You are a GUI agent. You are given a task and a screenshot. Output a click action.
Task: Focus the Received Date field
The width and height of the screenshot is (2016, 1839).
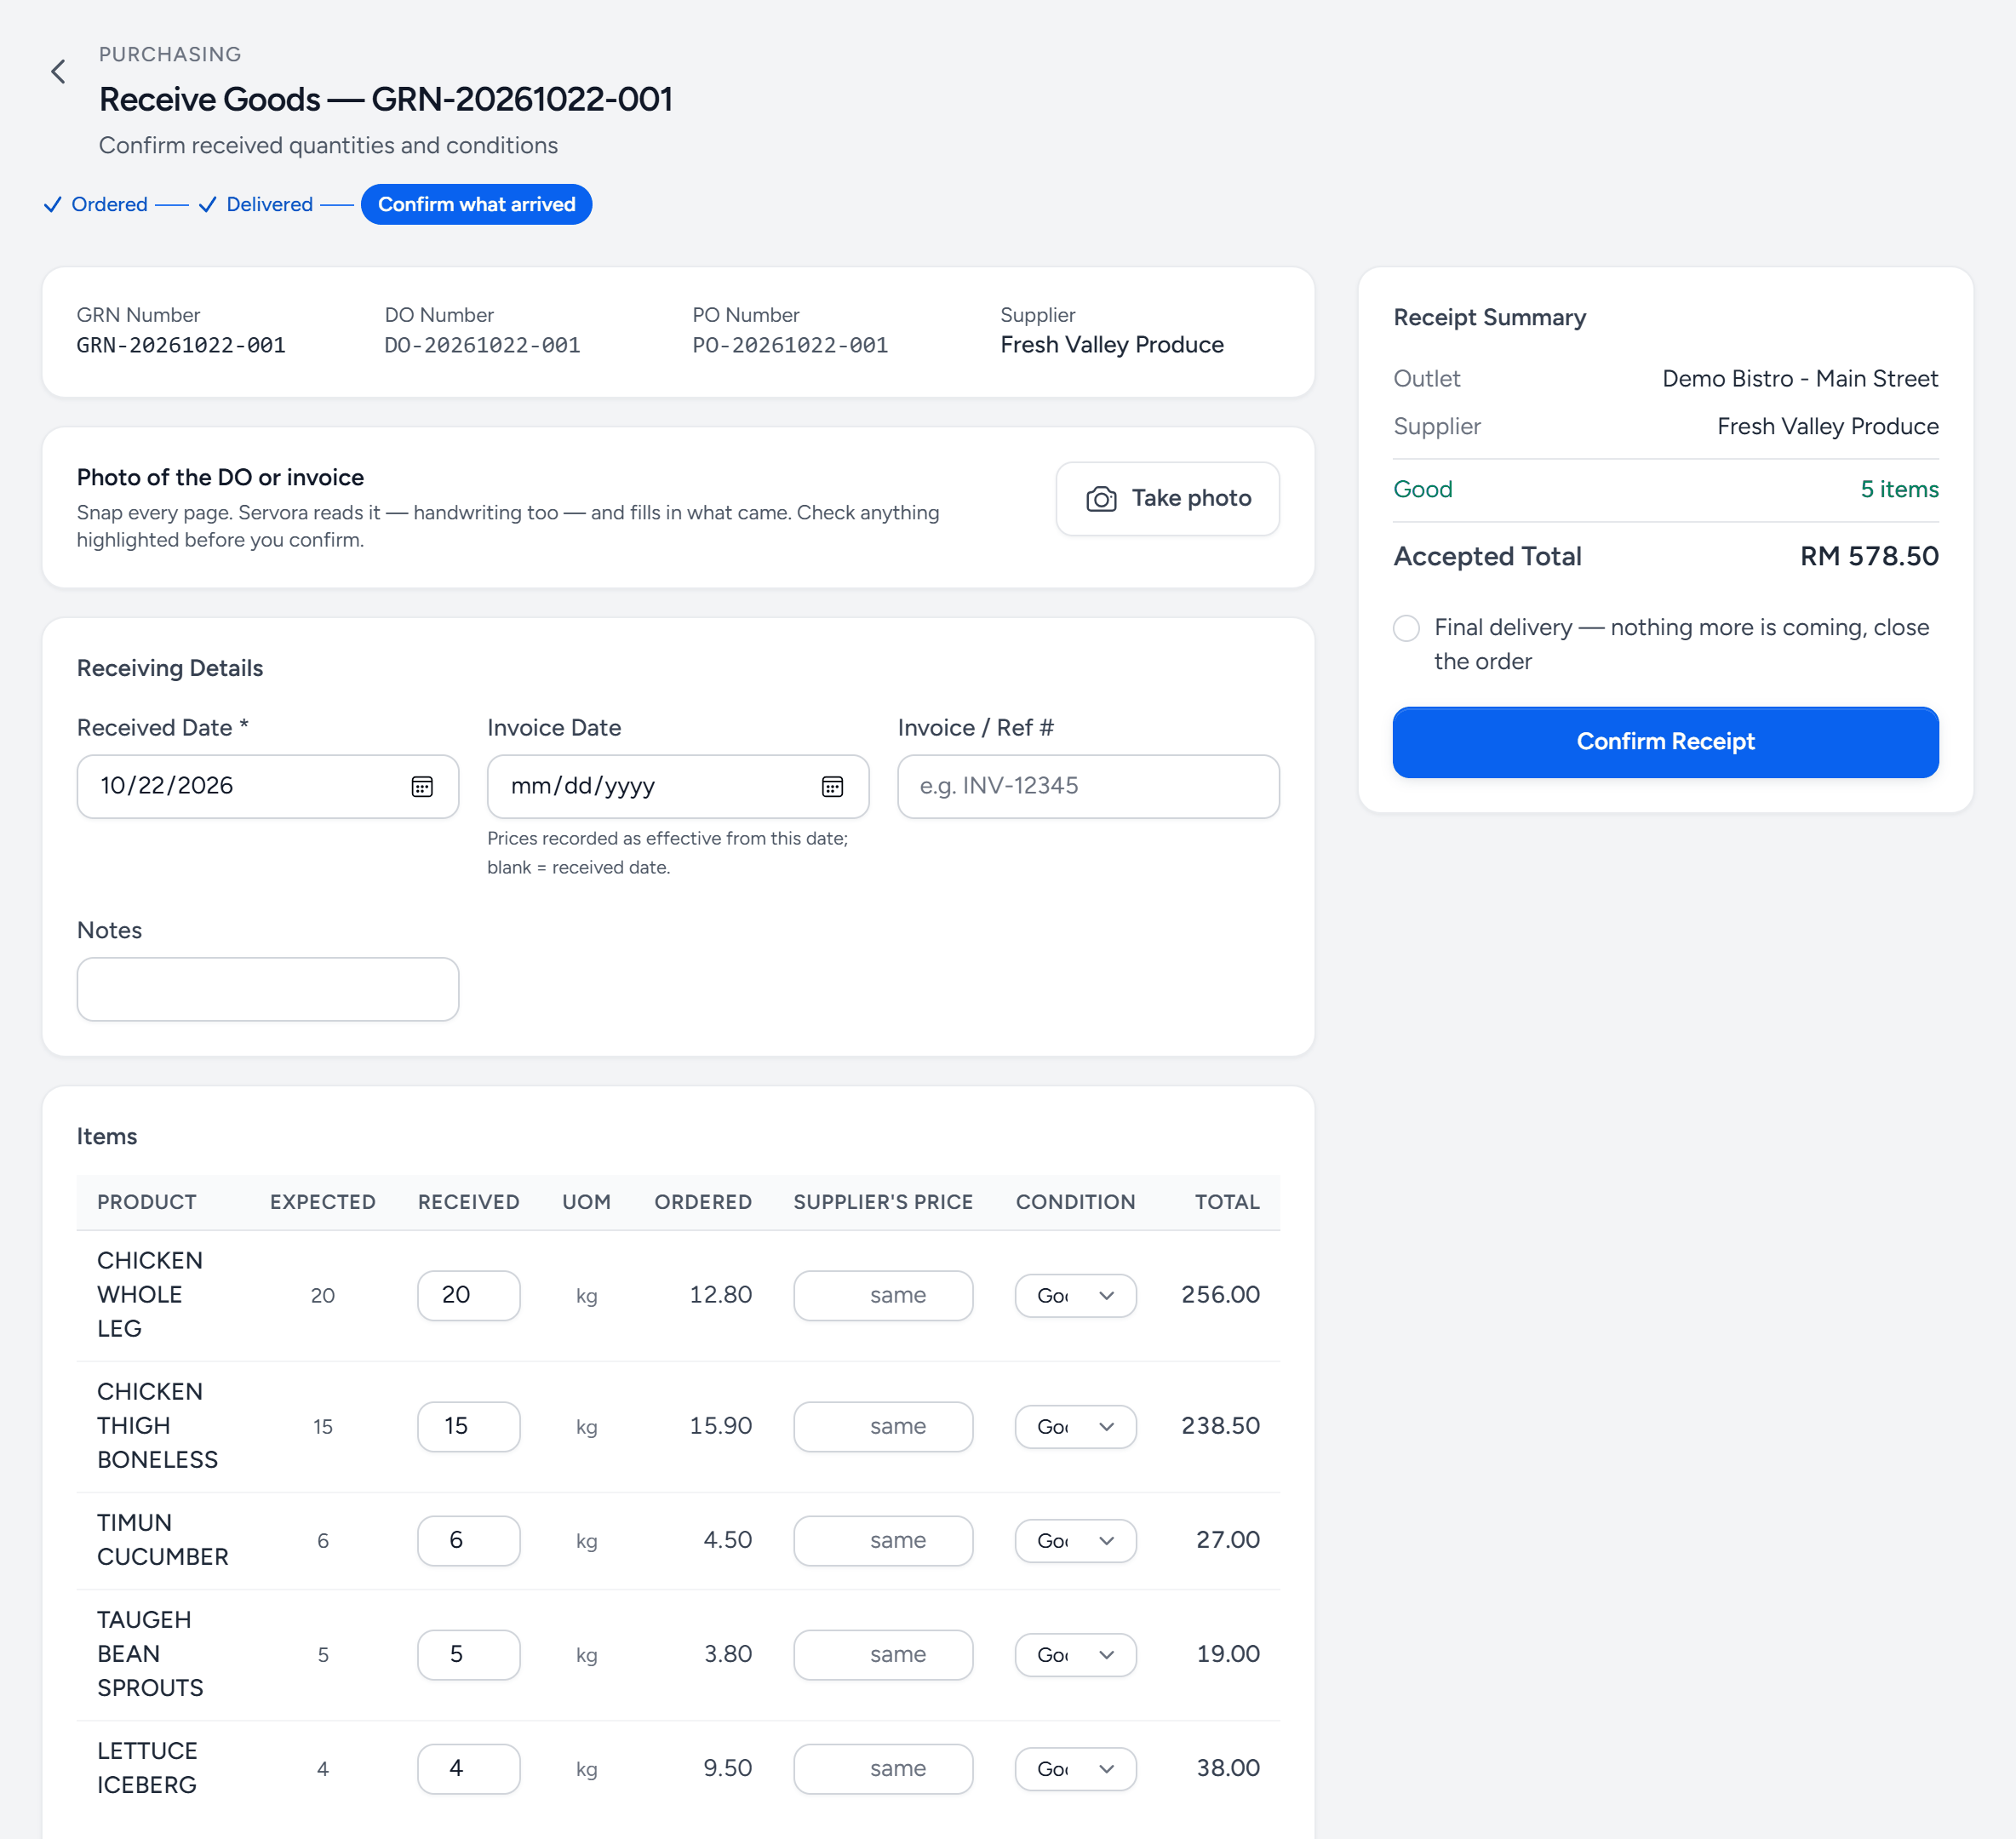tap(267, 787)
